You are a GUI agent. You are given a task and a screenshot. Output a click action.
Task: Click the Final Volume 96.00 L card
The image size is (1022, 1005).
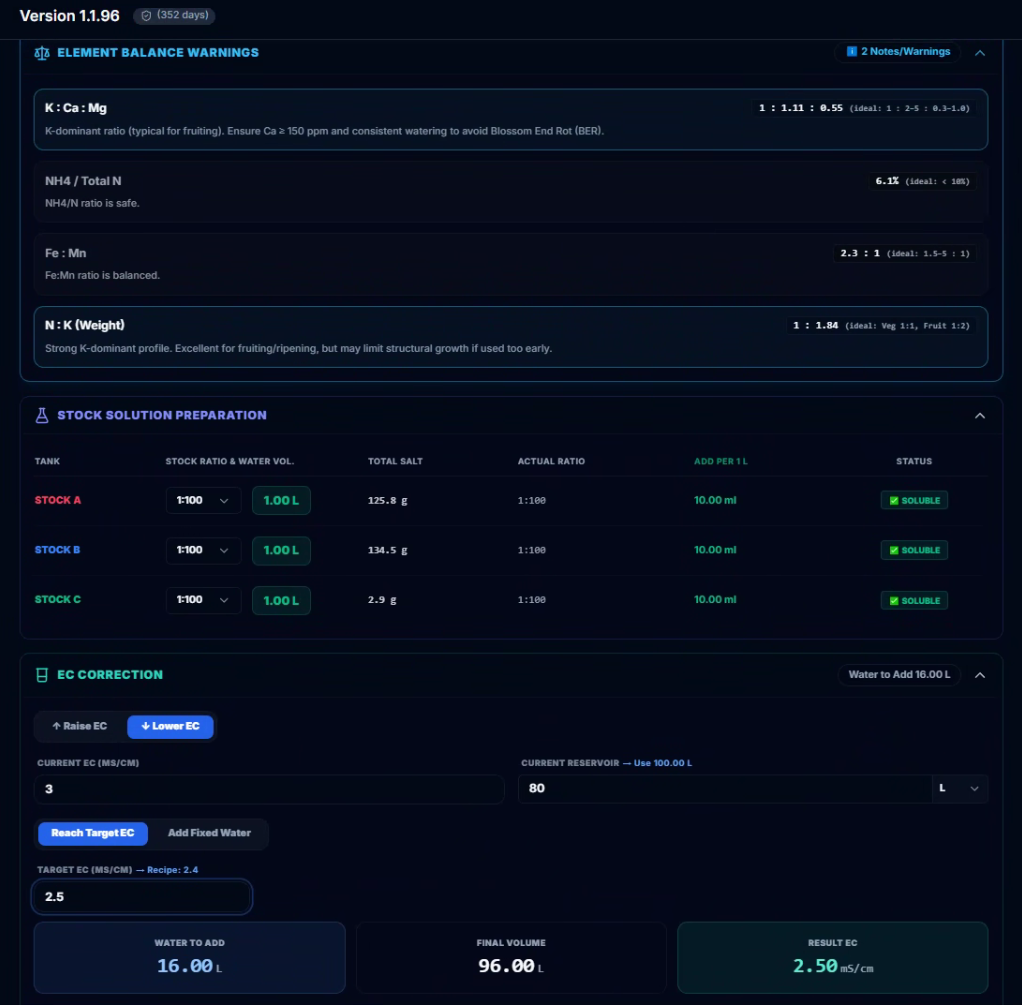point(511,957)
